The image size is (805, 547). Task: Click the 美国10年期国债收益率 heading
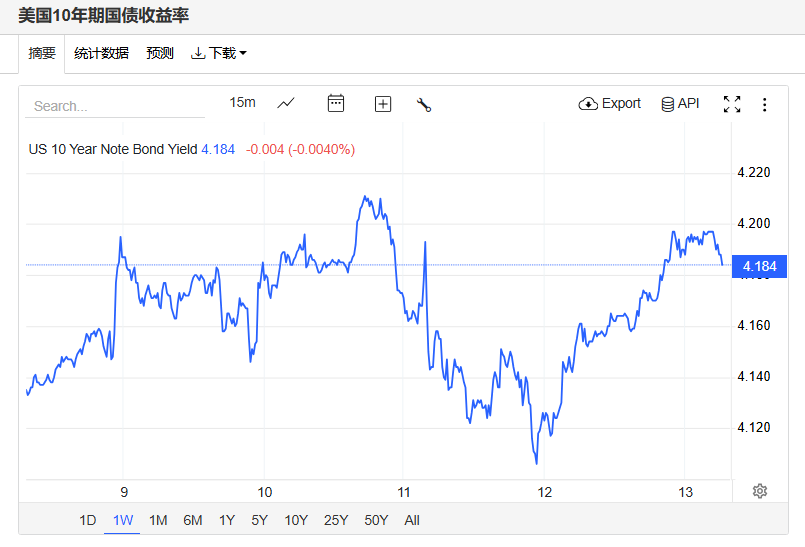(x=104, y=15)
